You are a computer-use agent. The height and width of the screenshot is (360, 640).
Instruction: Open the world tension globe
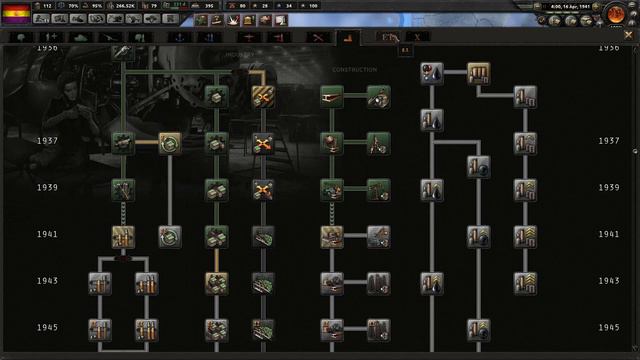point(616,14)
